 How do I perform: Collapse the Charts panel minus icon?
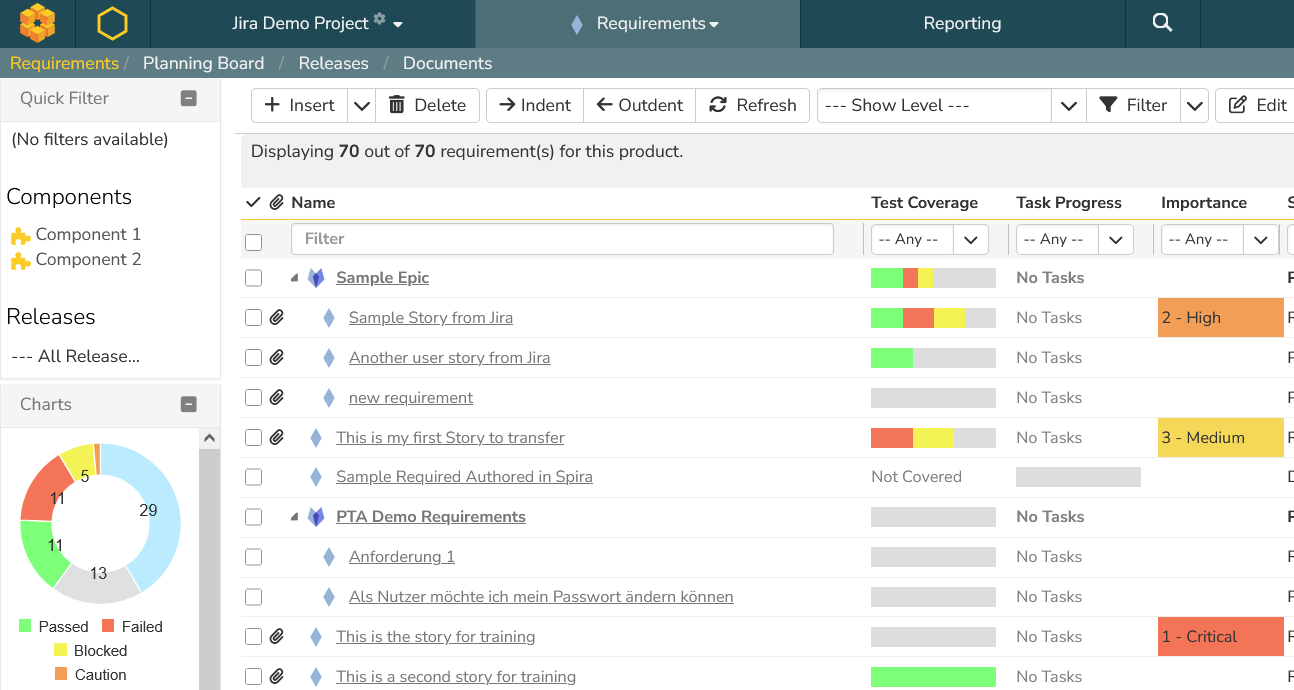(188, 404)
